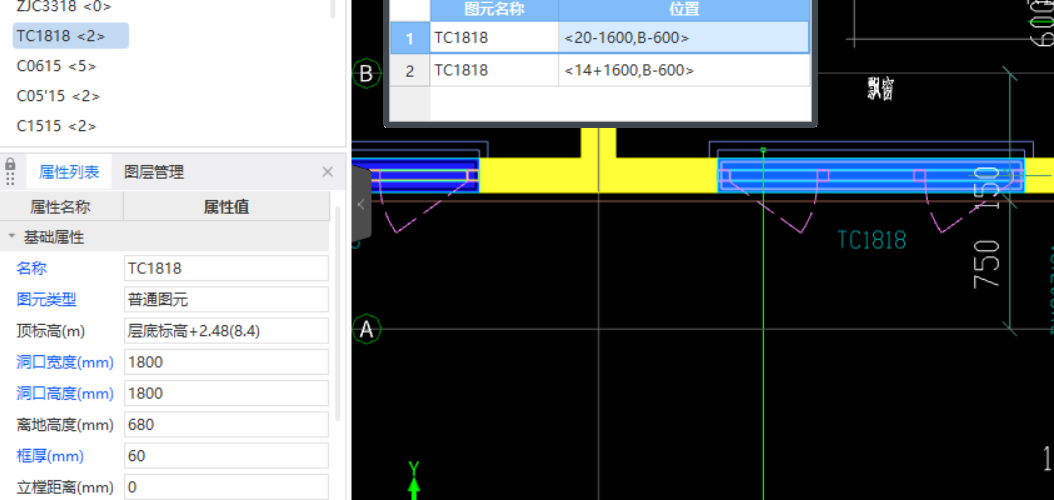
Task: Click the 图元类型 property label
Action: click(46, 300)
